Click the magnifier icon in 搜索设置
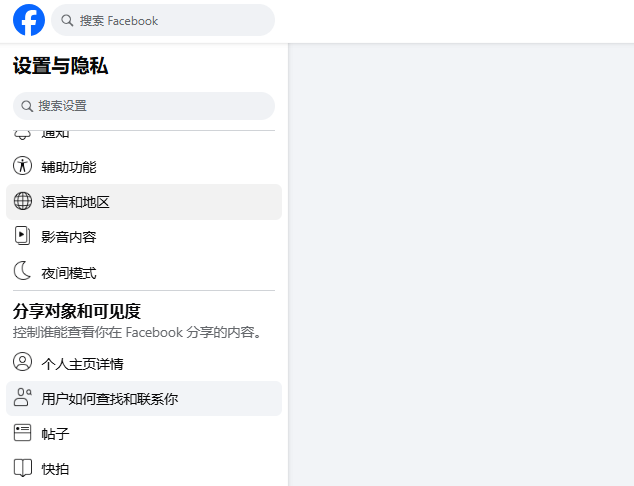 point(27,106)
